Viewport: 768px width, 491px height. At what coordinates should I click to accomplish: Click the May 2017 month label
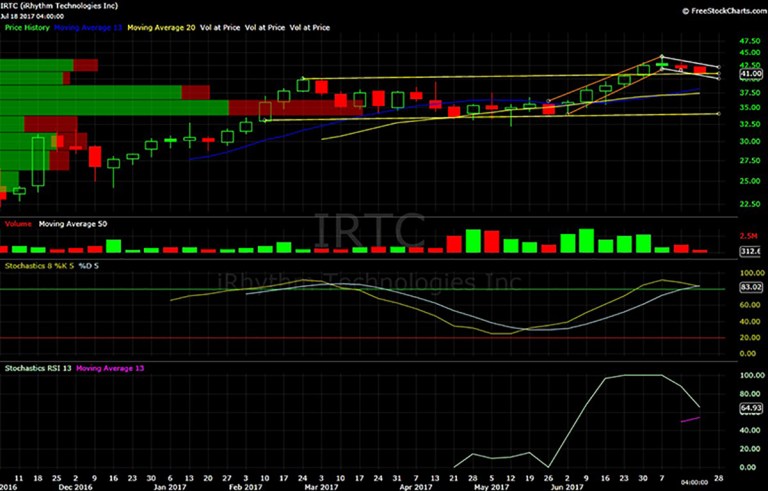coord(492,487)
